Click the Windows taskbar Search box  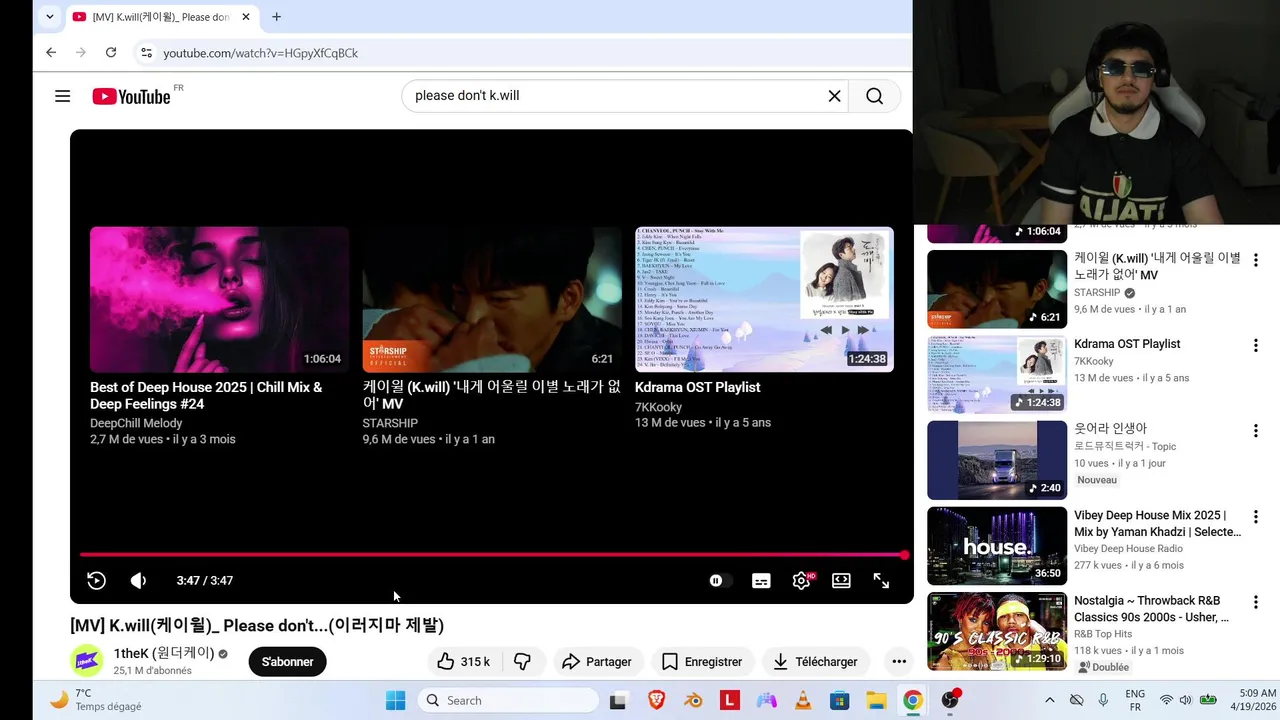[x=508, y=700]
